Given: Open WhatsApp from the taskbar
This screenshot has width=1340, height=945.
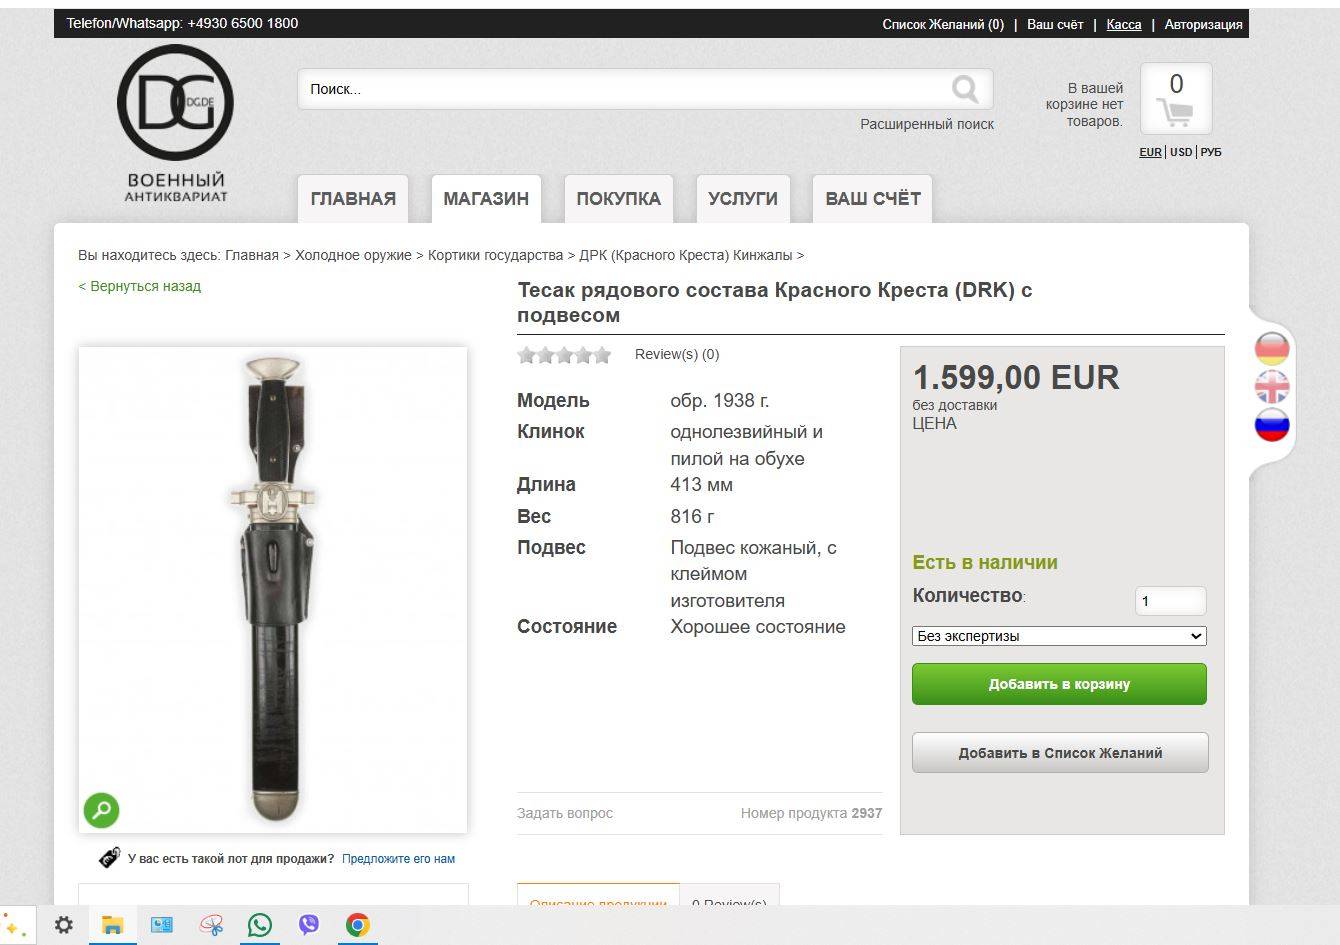Looking at the screenshot, I should pos(260,925).
